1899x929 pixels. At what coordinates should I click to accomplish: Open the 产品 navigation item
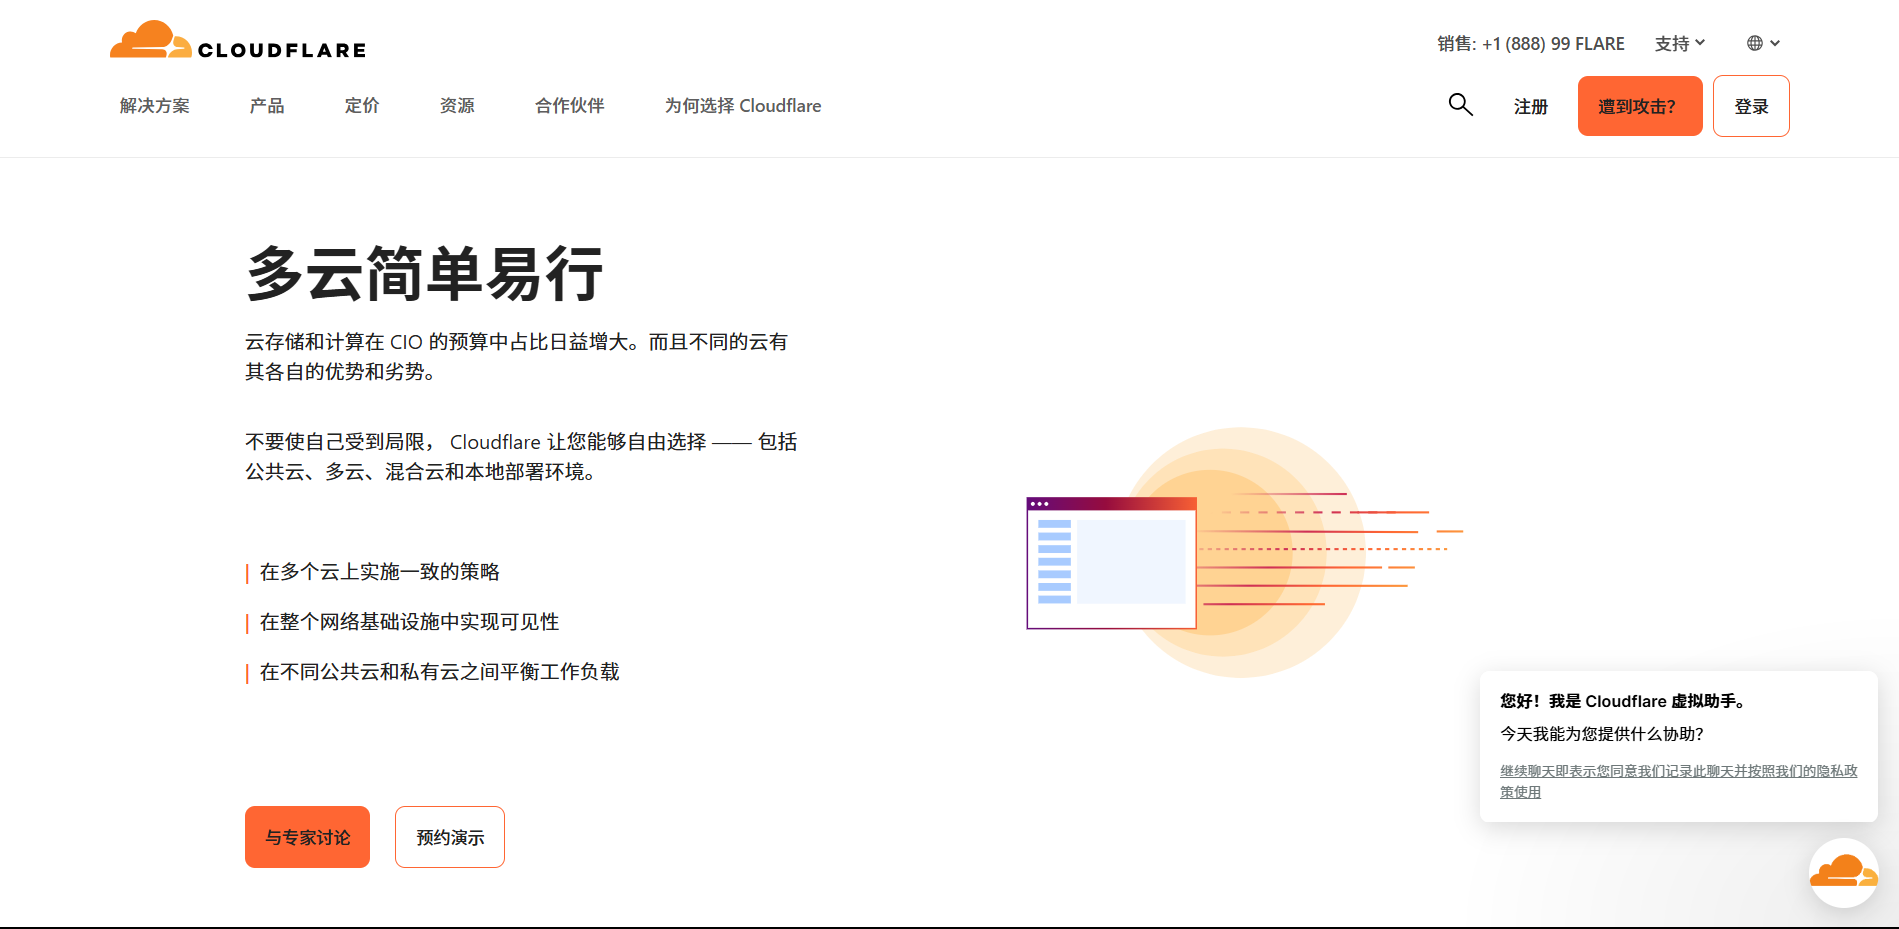pos(266,105)
